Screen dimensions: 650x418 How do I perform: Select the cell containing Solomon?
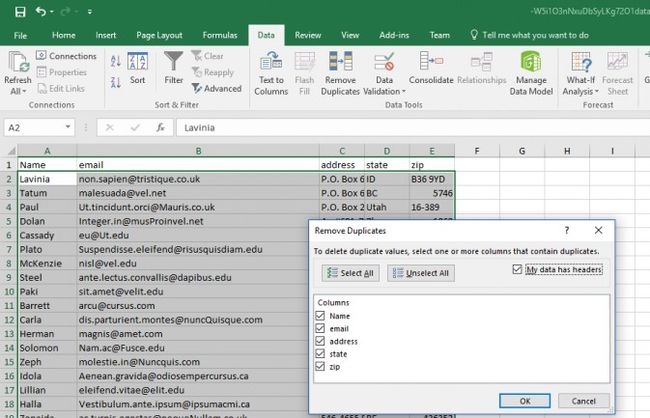(x=47, y=348)
